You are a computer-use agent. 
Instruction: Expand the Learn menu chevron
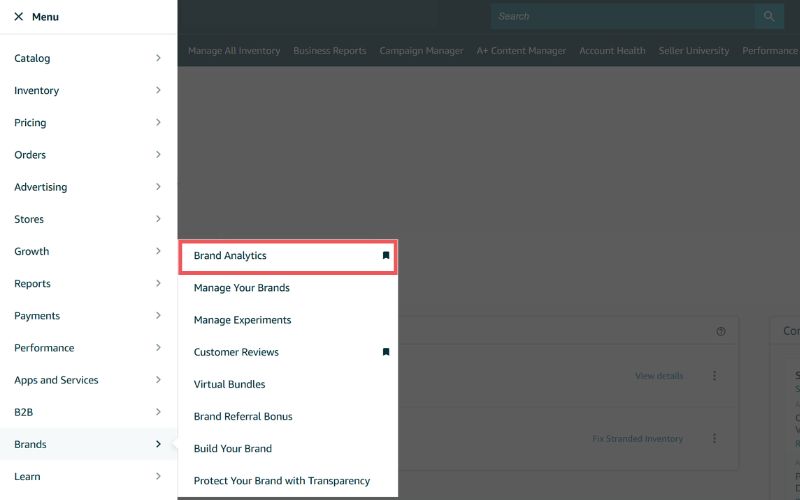(x=158, y=476)
